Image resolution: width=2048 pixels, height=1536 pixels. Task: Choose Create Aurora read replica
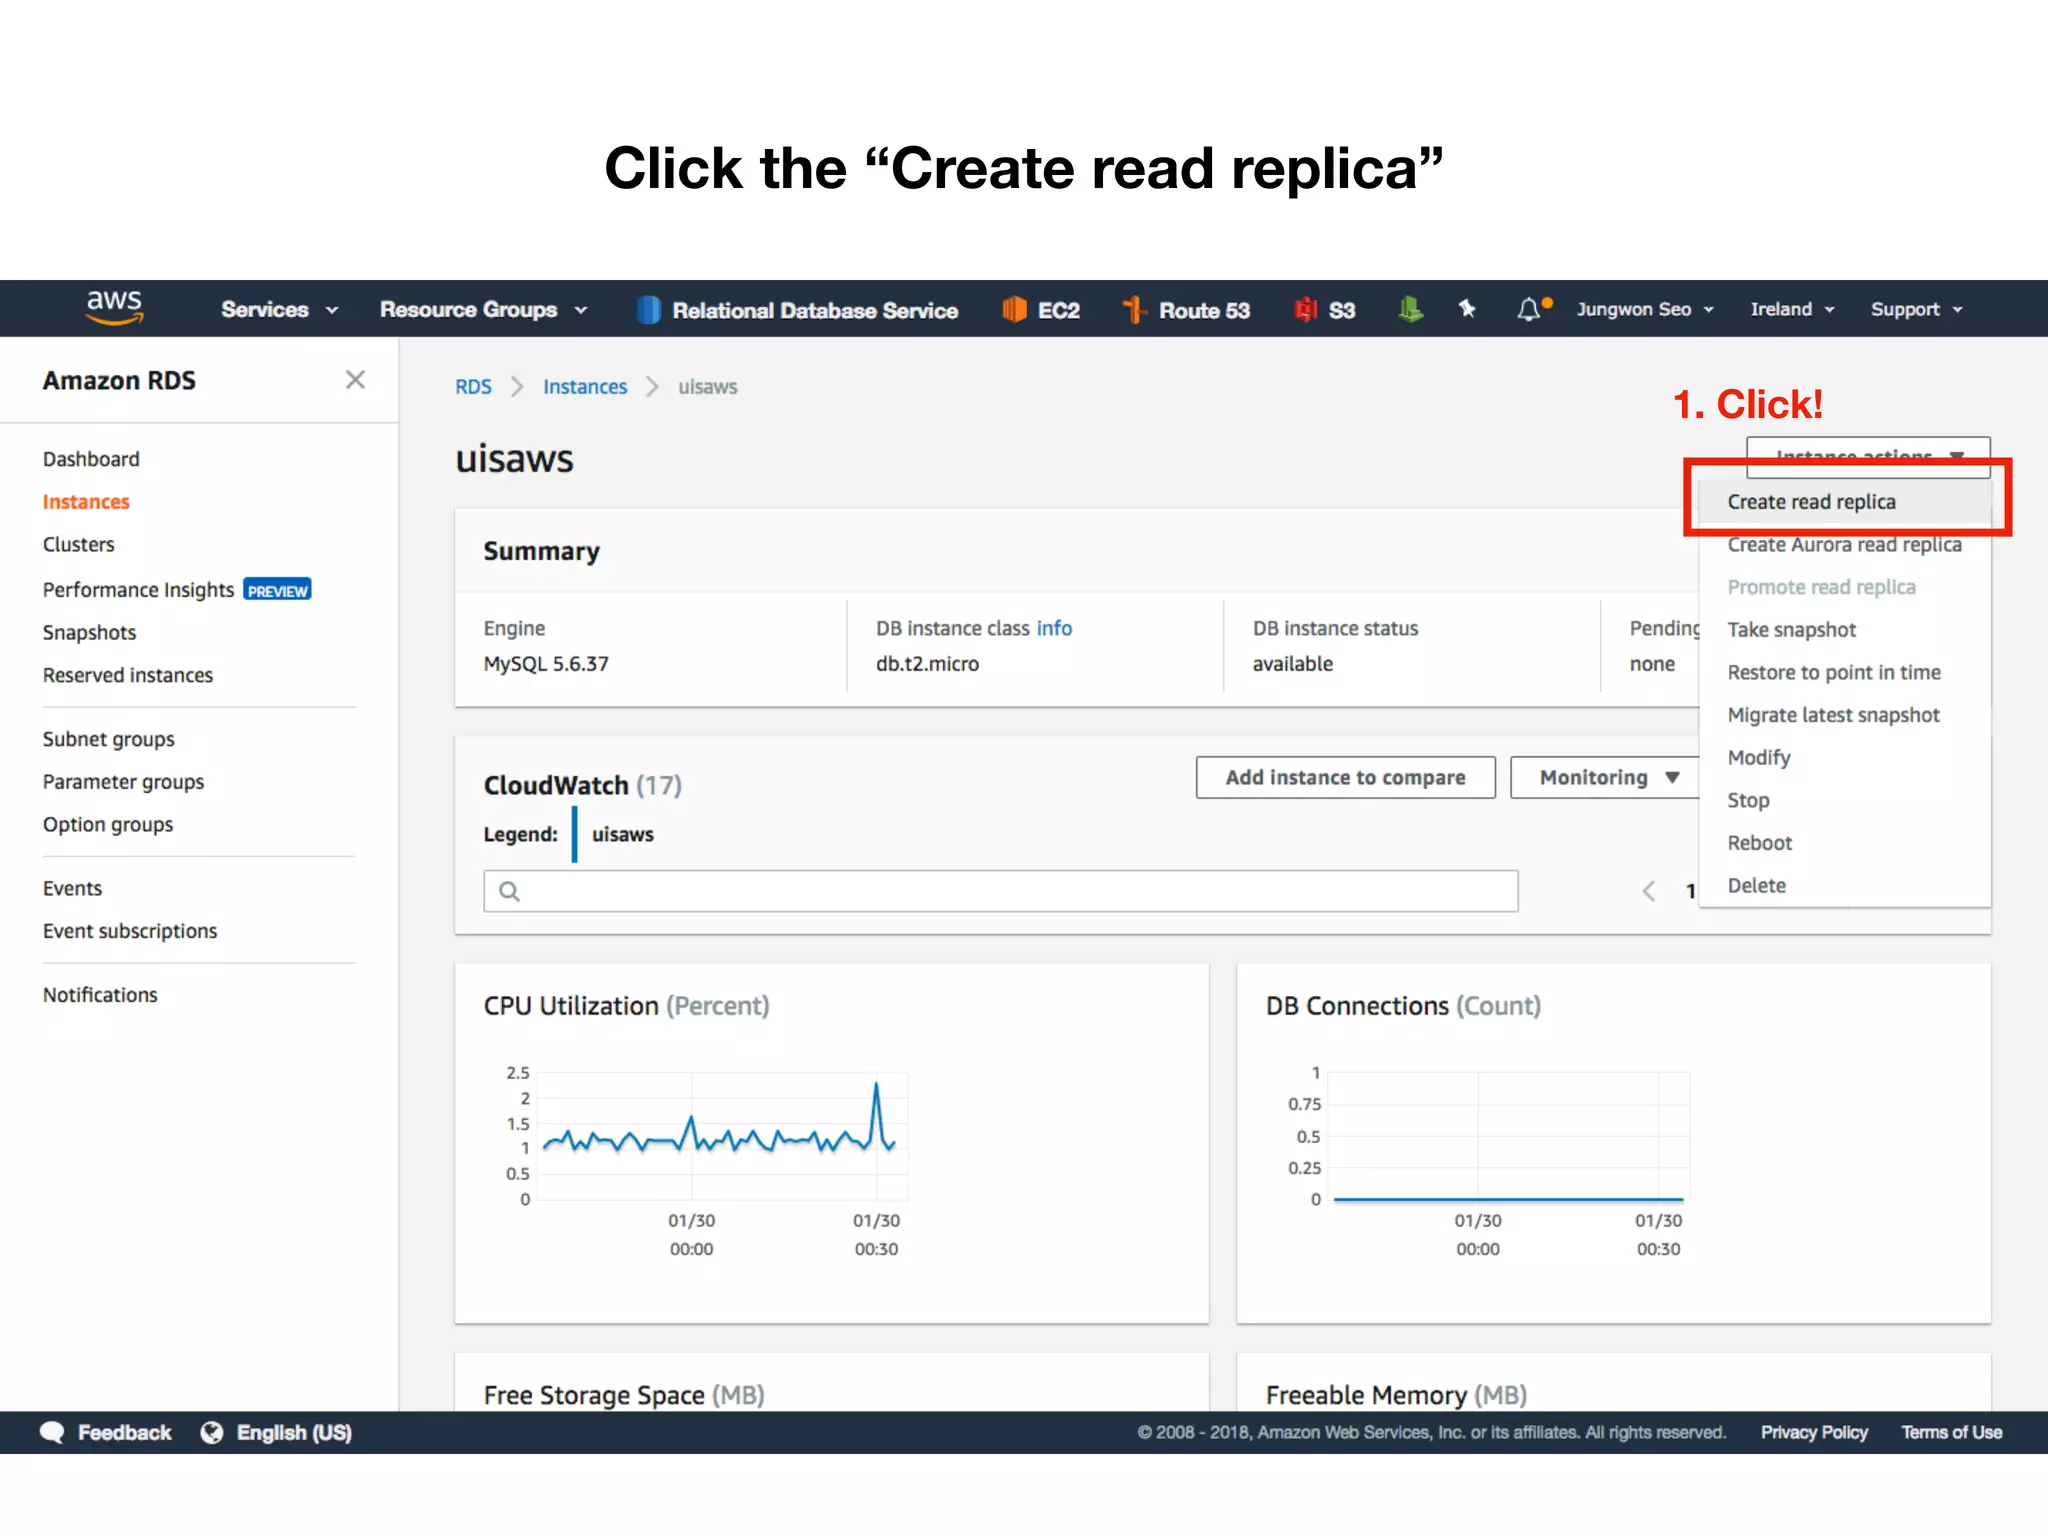(1845, 545)
